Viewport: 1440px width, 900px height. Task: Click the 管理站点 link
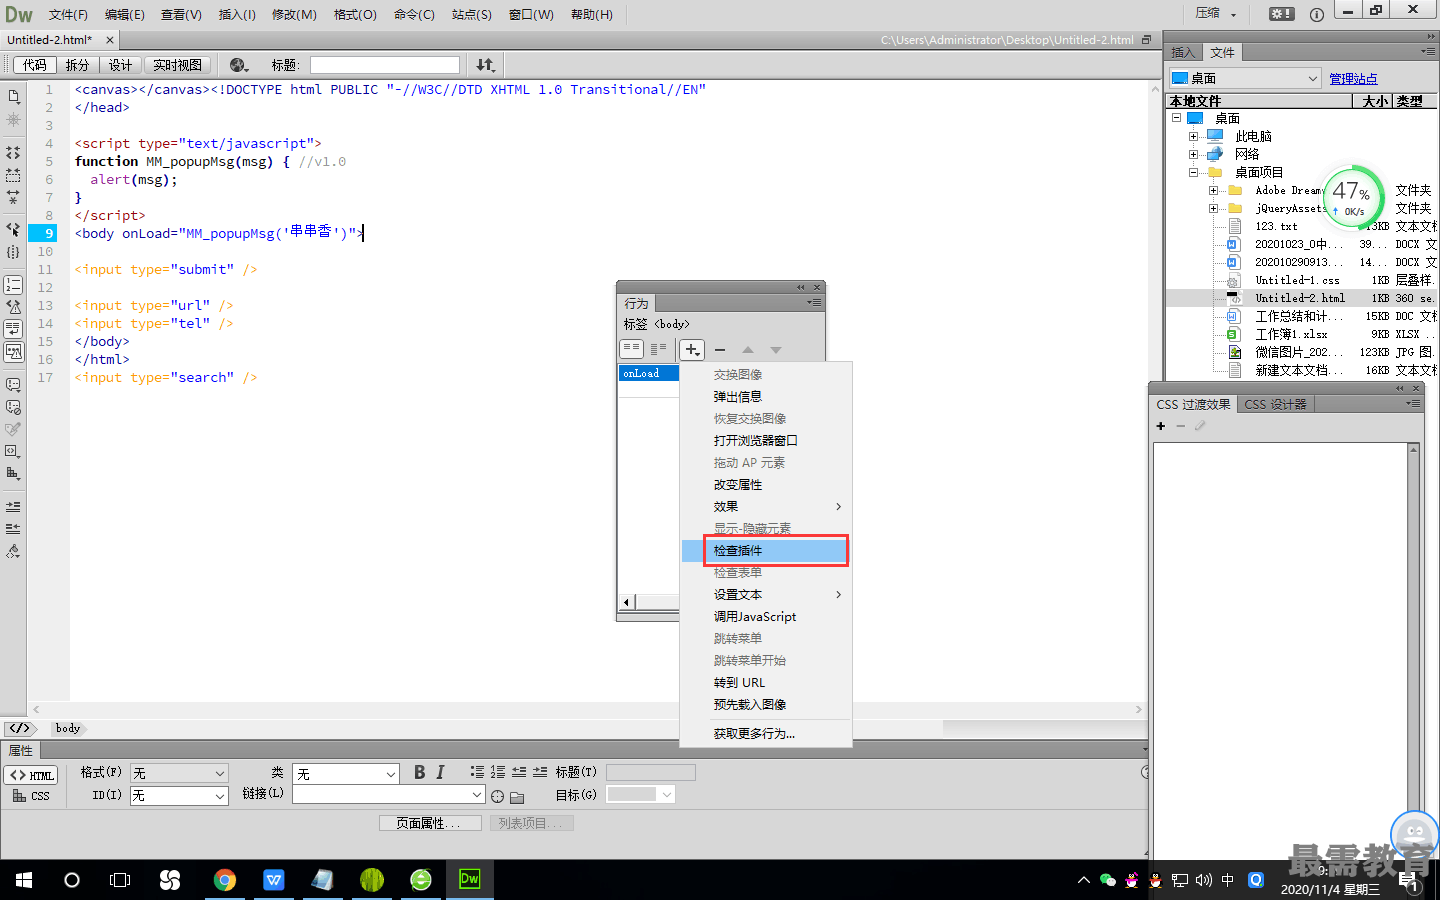pyautogui.click(x=1353, y=79)
